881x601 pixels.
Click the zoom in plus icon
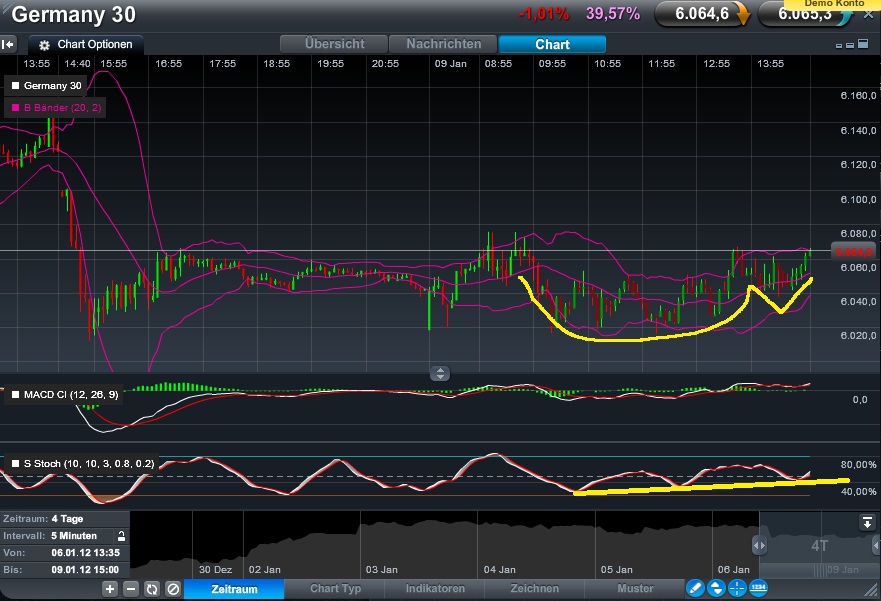(110, 589)
